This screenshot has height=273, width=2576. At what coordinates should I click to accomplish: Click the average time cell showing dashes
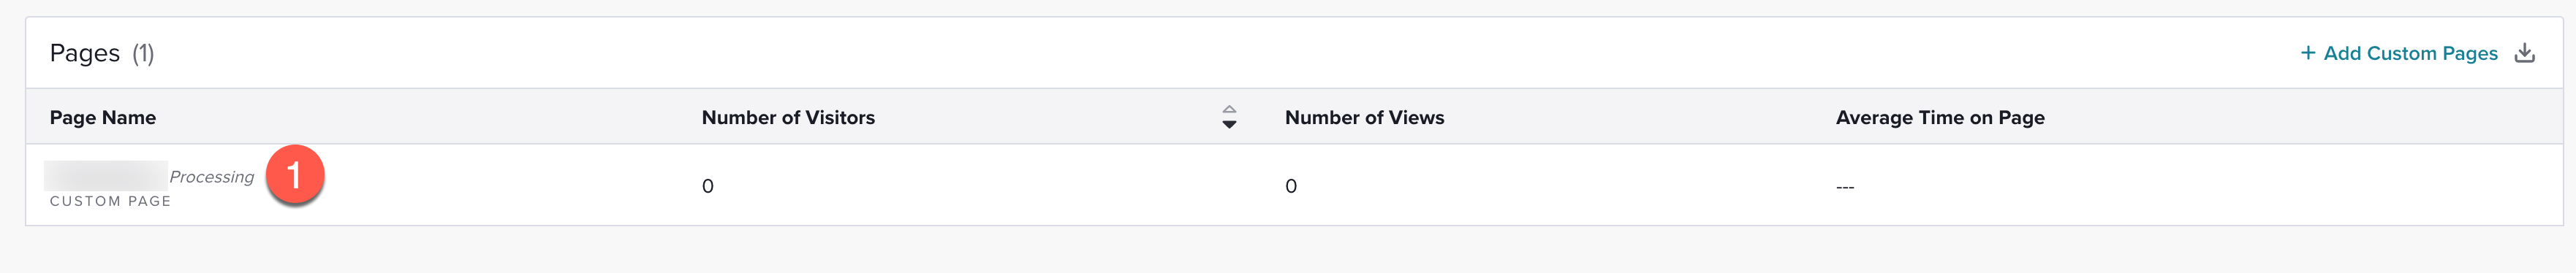(x=1845, y=187)
